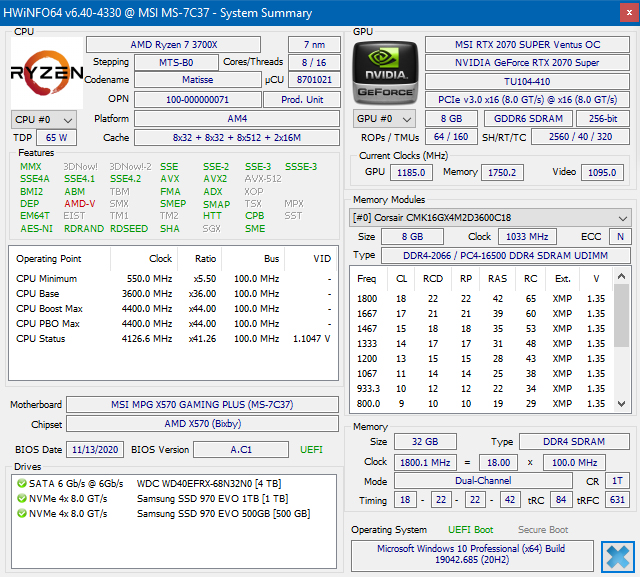Click the red AMD-V feature label
This screenshot has height=577, width=640.
pos(80,204)
